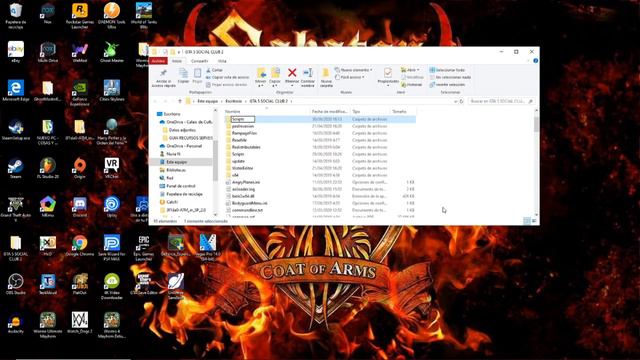
Task: Select Este equipo in the navigation pane
Action: tap(176, 162)
